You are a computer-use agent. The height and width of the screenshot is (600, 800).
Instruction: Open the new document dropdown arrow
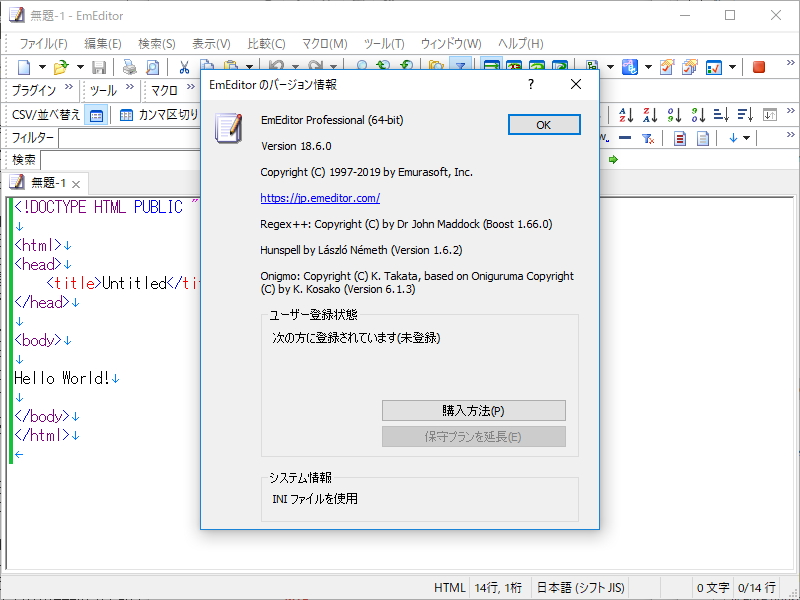pyautogui.click(x=42, y=66)
